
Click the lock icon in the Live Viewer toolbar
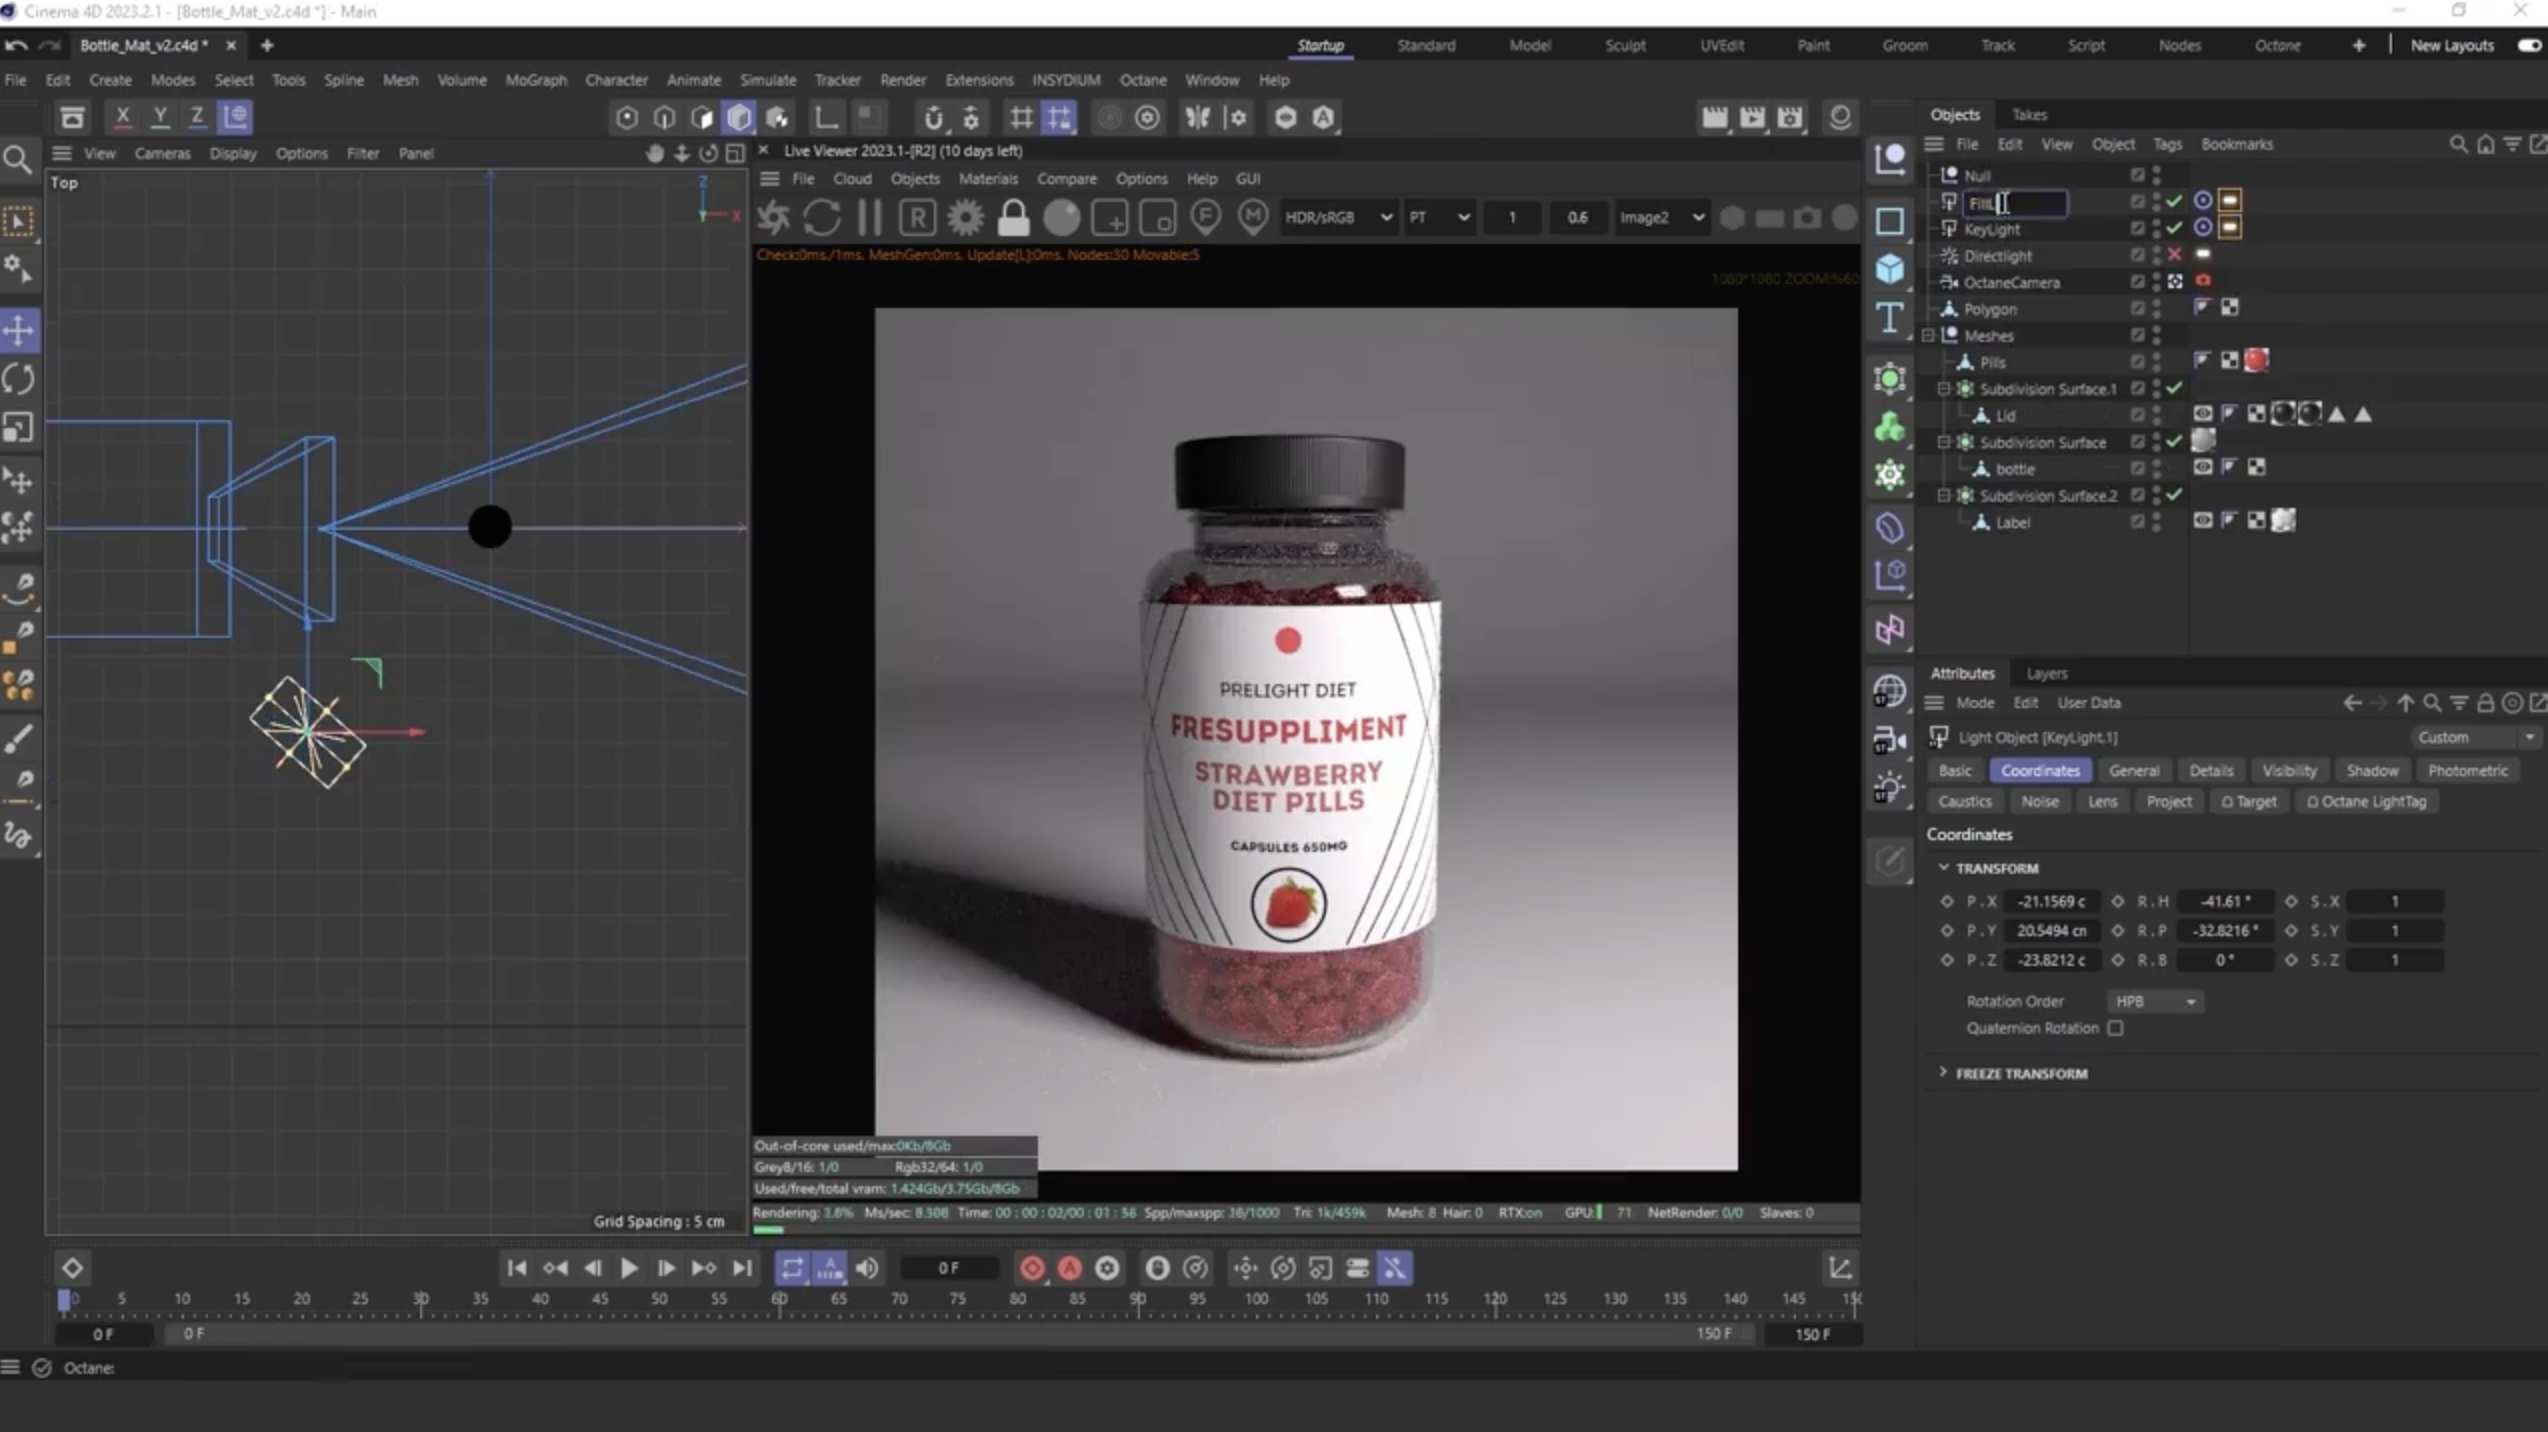click(1014, 218)
